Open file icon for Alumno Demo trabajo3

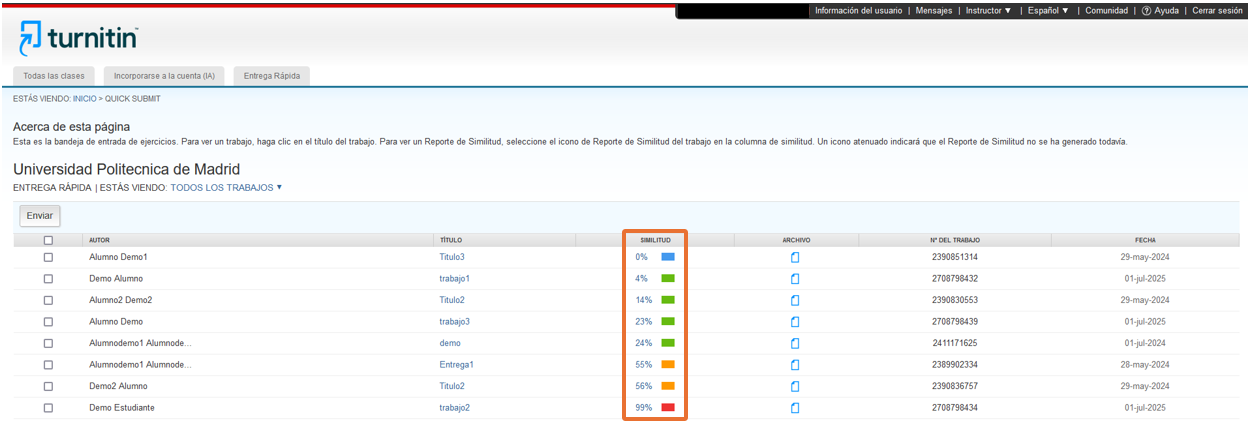coord(795,322)
